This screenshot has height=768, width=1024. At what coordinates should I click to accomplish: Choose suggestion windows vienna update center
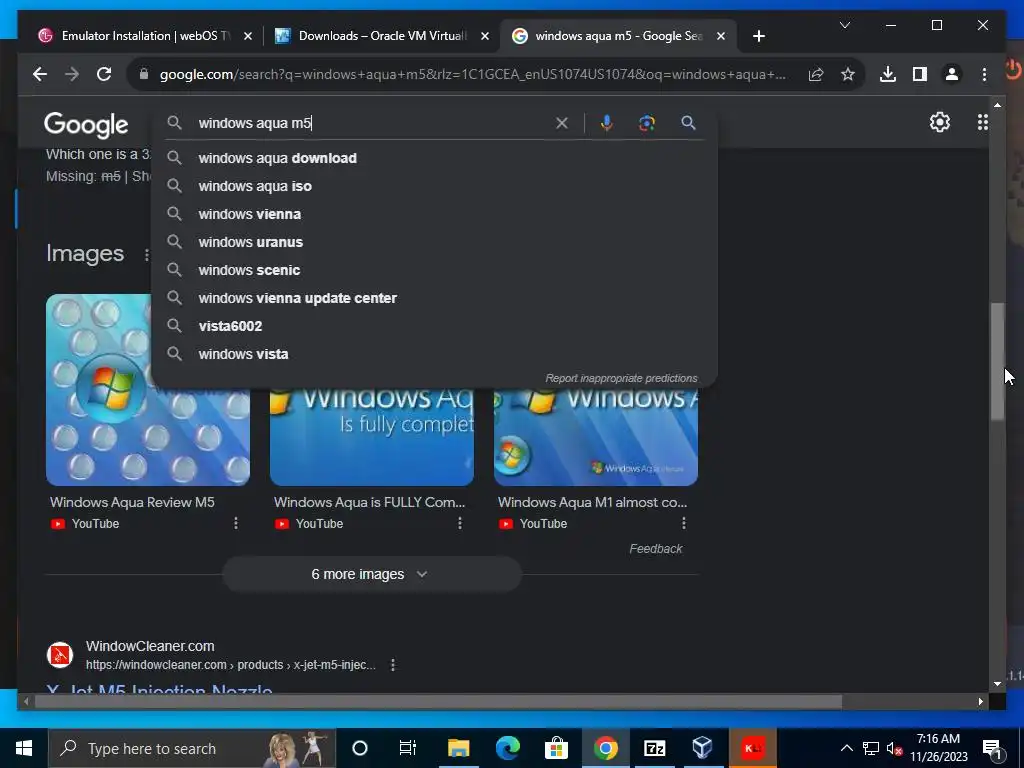(x=434, y=298)
